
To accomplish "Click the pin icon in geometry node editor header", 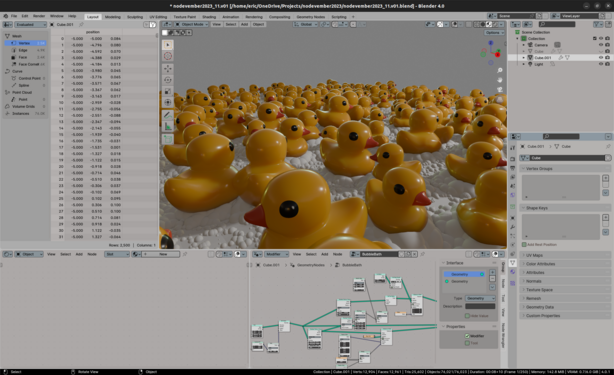I will (423, 254).
